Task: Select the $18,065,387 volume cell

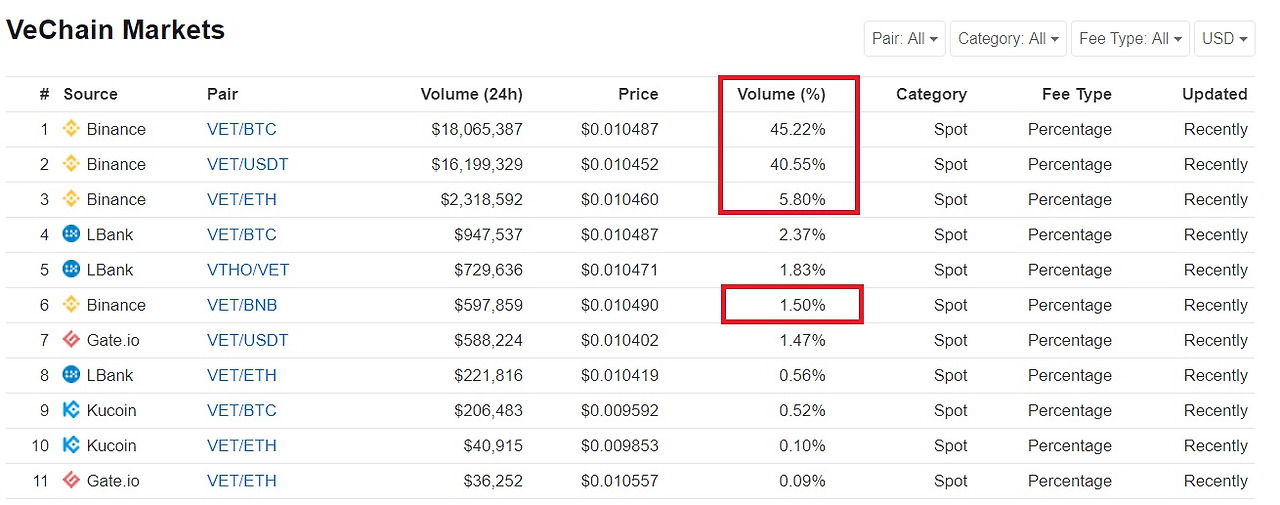Action: (x=477, y=129)
